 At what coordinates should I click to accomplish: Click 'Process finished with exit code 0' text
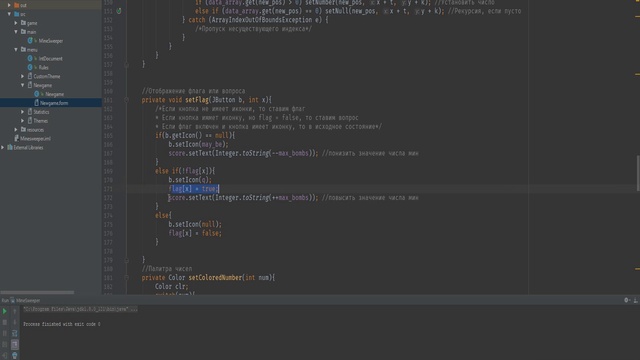tap(62, 324)
